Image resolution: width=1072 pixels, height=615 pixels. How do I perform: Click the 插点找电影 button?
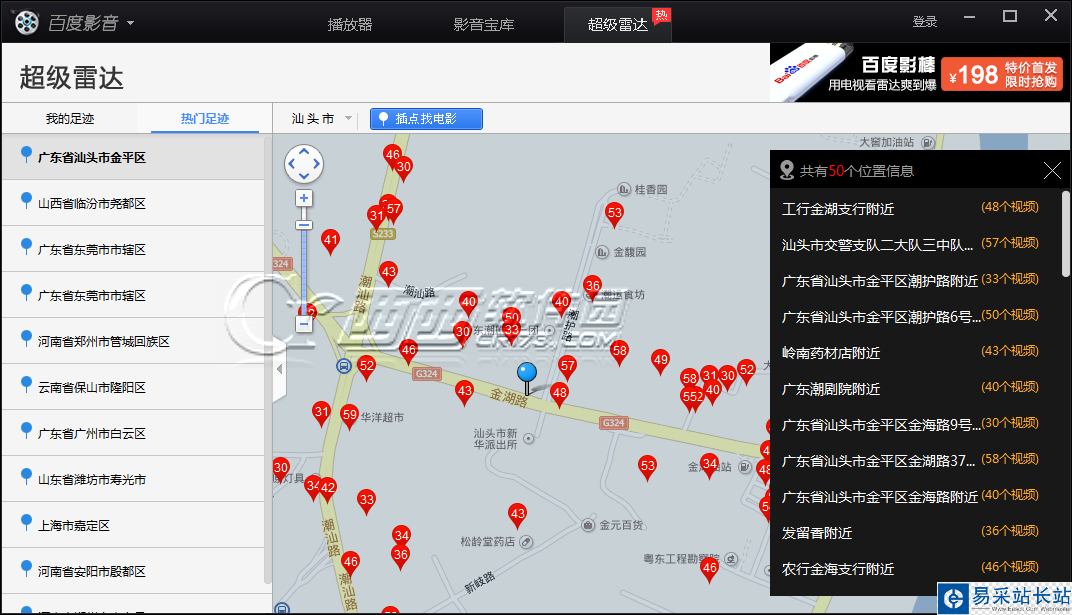pos(426,119)
